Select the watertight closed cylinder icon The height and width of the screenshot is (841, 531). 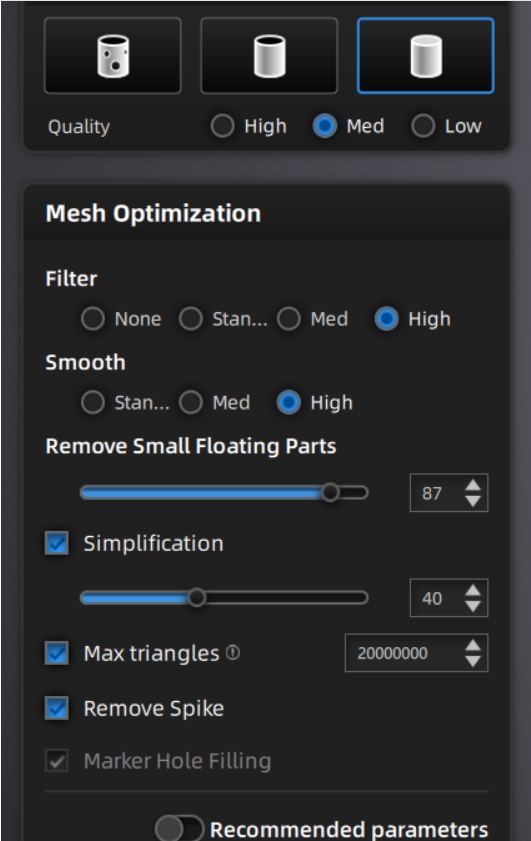pos(425,56)
